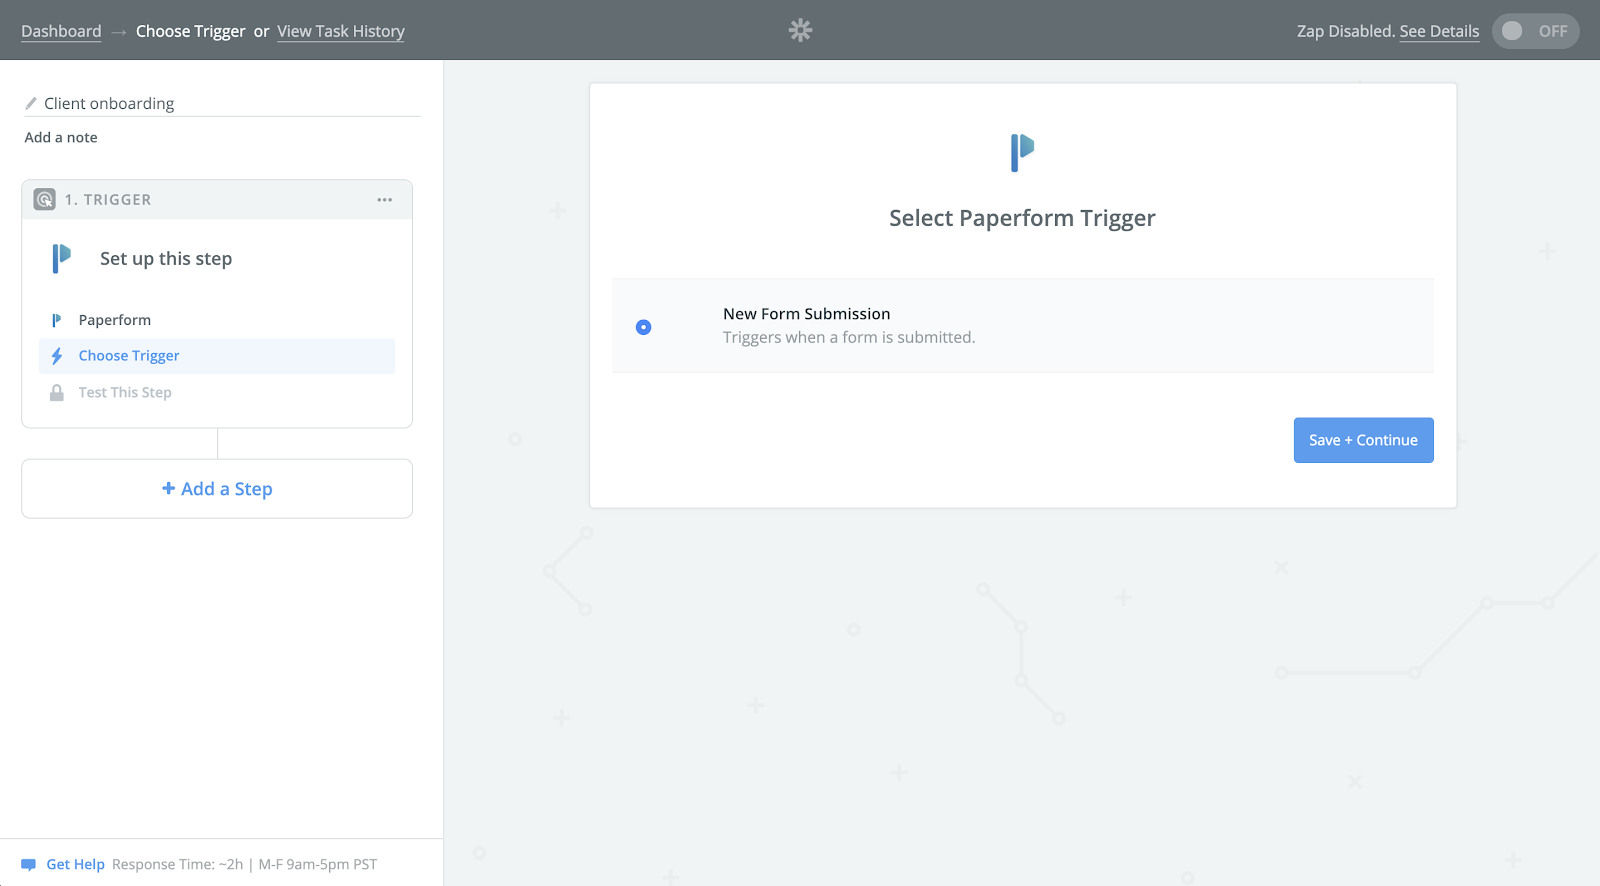
Task: Select the New Form Submission radio button
Action: 644,327
